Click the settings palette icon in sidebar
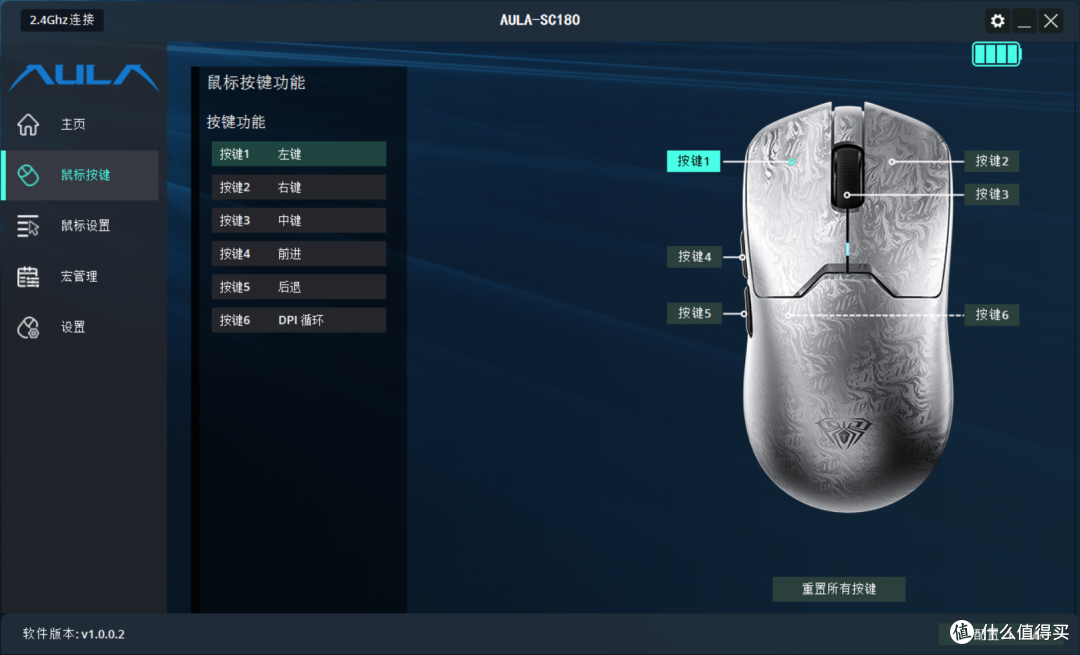Screen dimensions: 1080x655 [x=28, y=327]
